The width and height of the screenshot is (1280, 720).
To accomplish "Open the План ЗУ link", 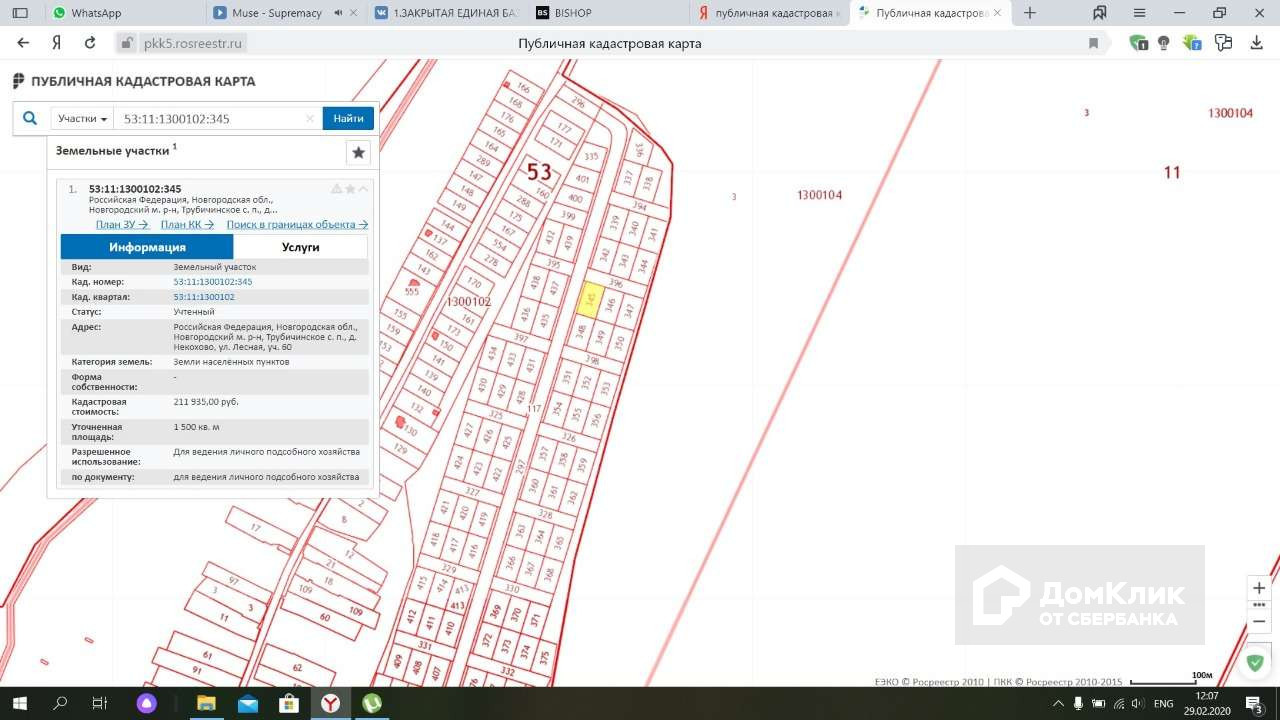I will (122, 225).
